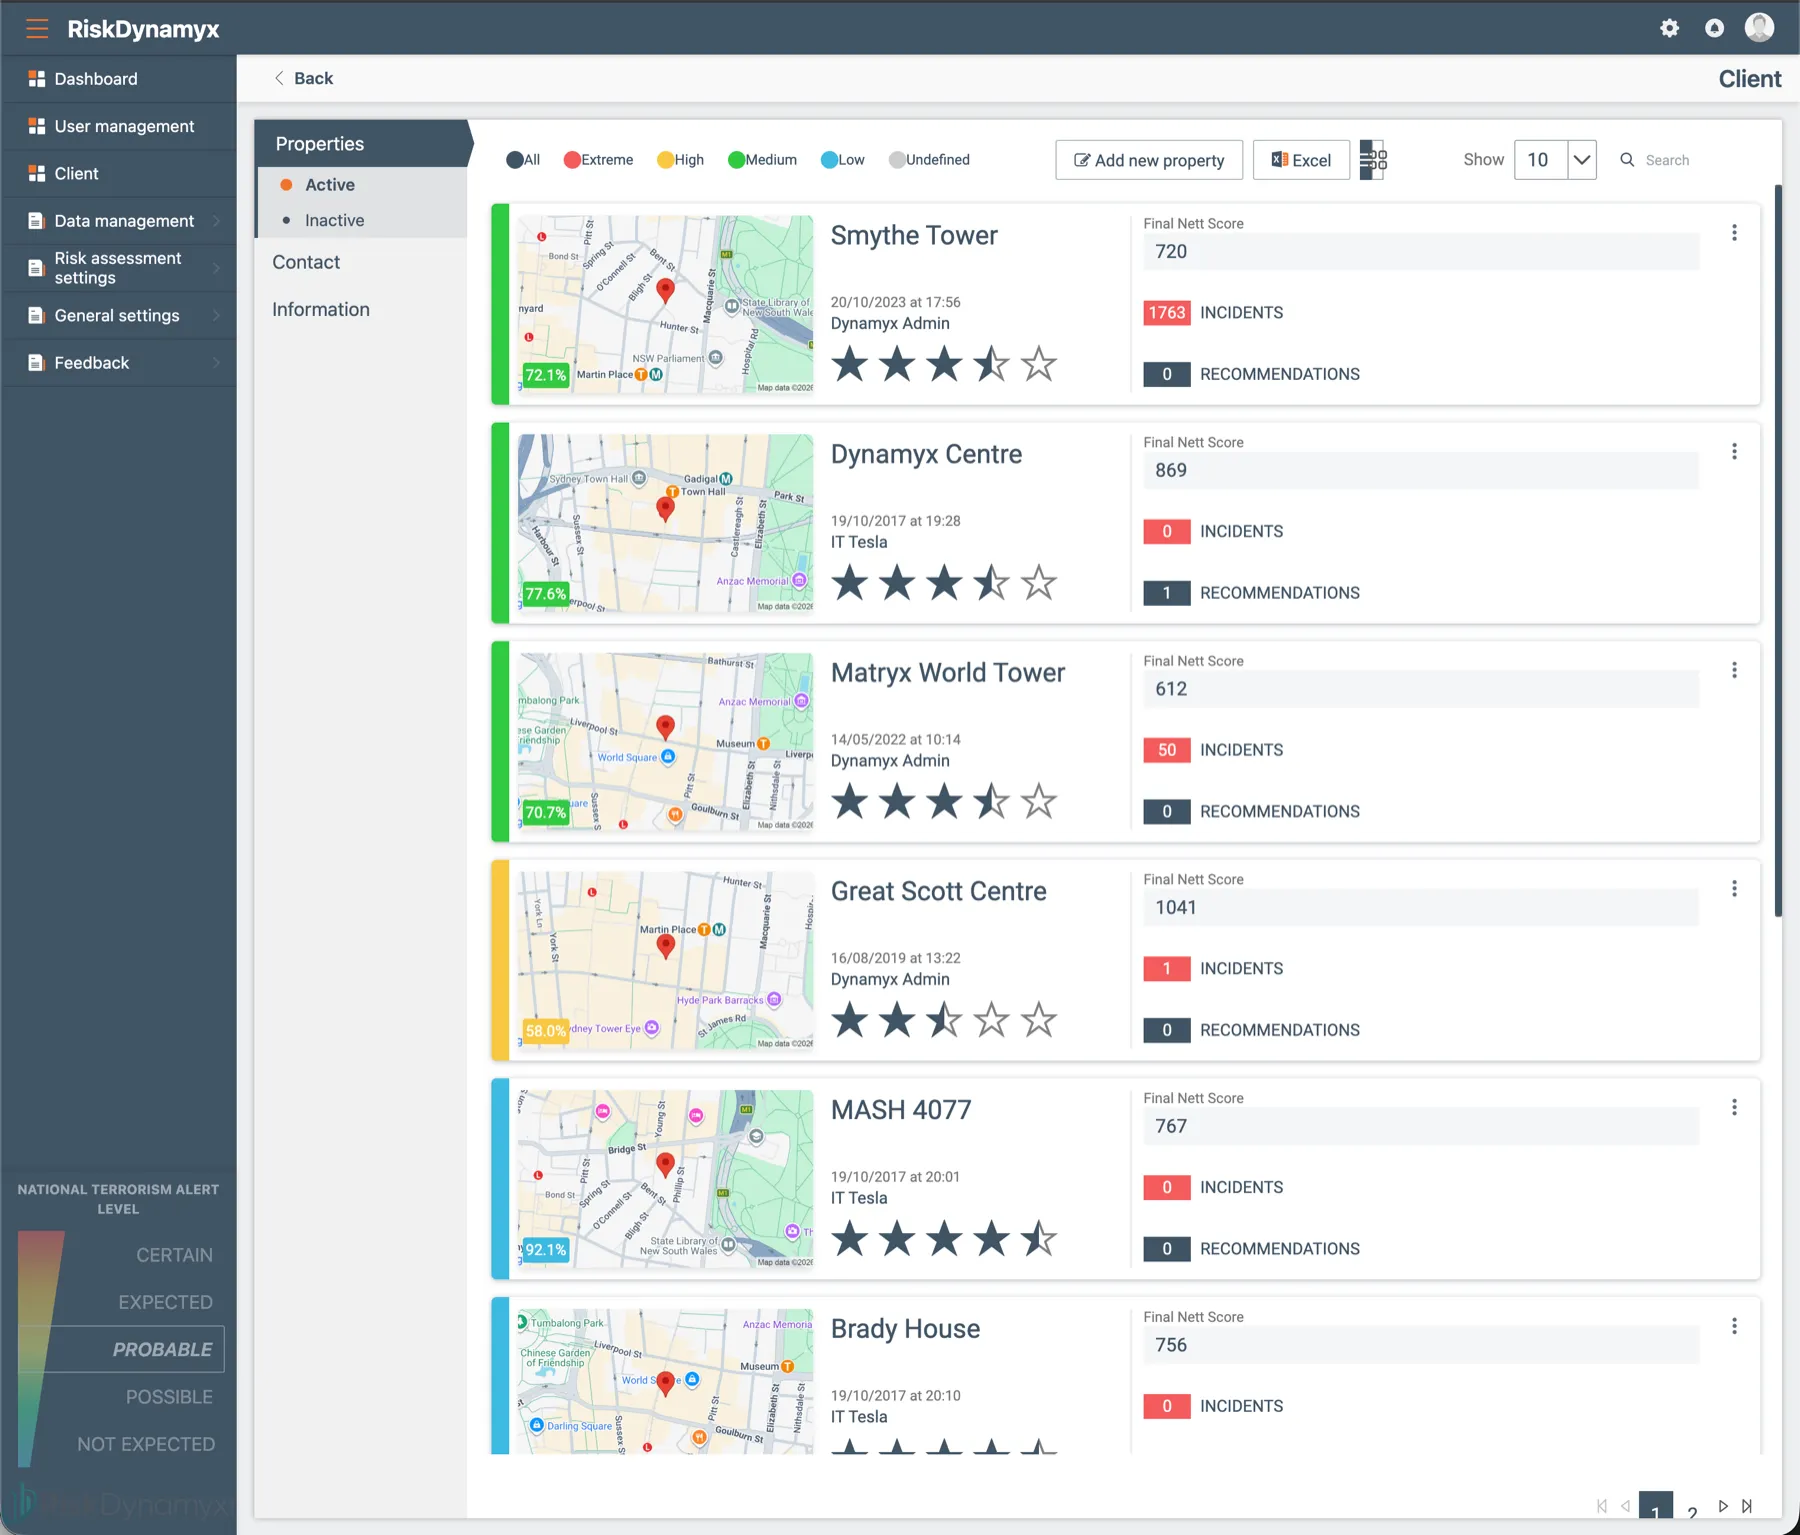
Task: Click the Dashboard sidebar icon
Action: (37, 79)
